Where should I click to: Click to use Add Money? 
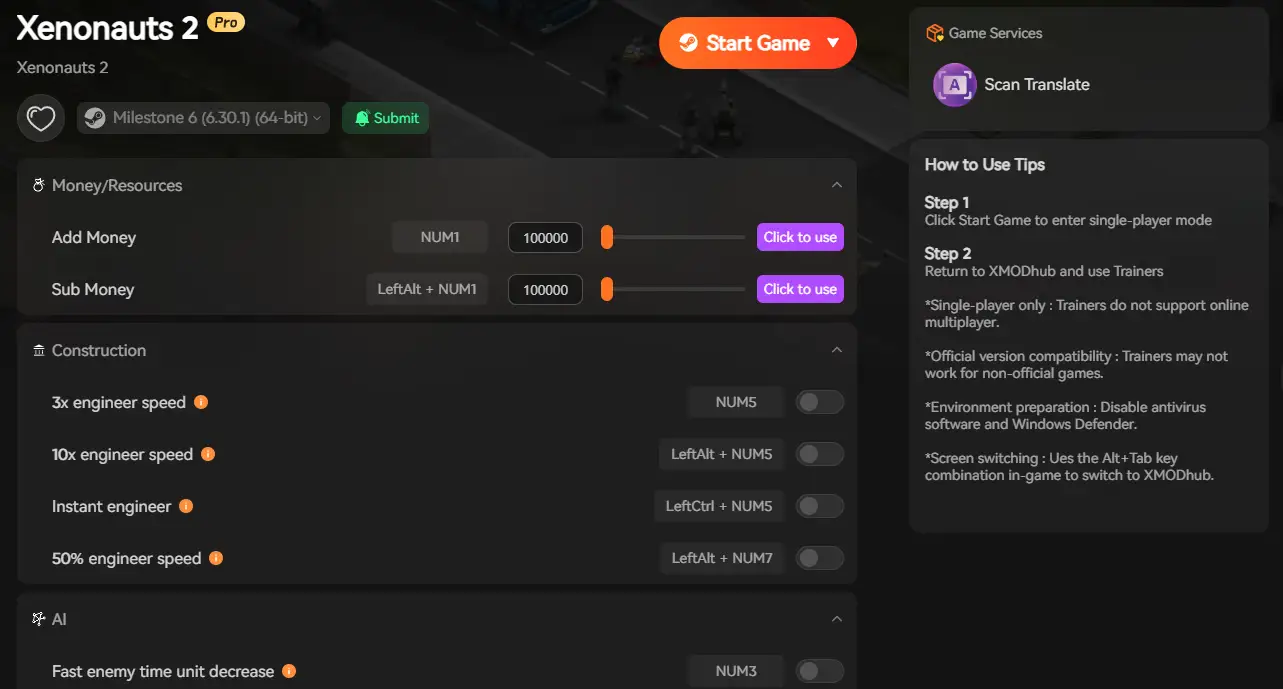[800, 237]
